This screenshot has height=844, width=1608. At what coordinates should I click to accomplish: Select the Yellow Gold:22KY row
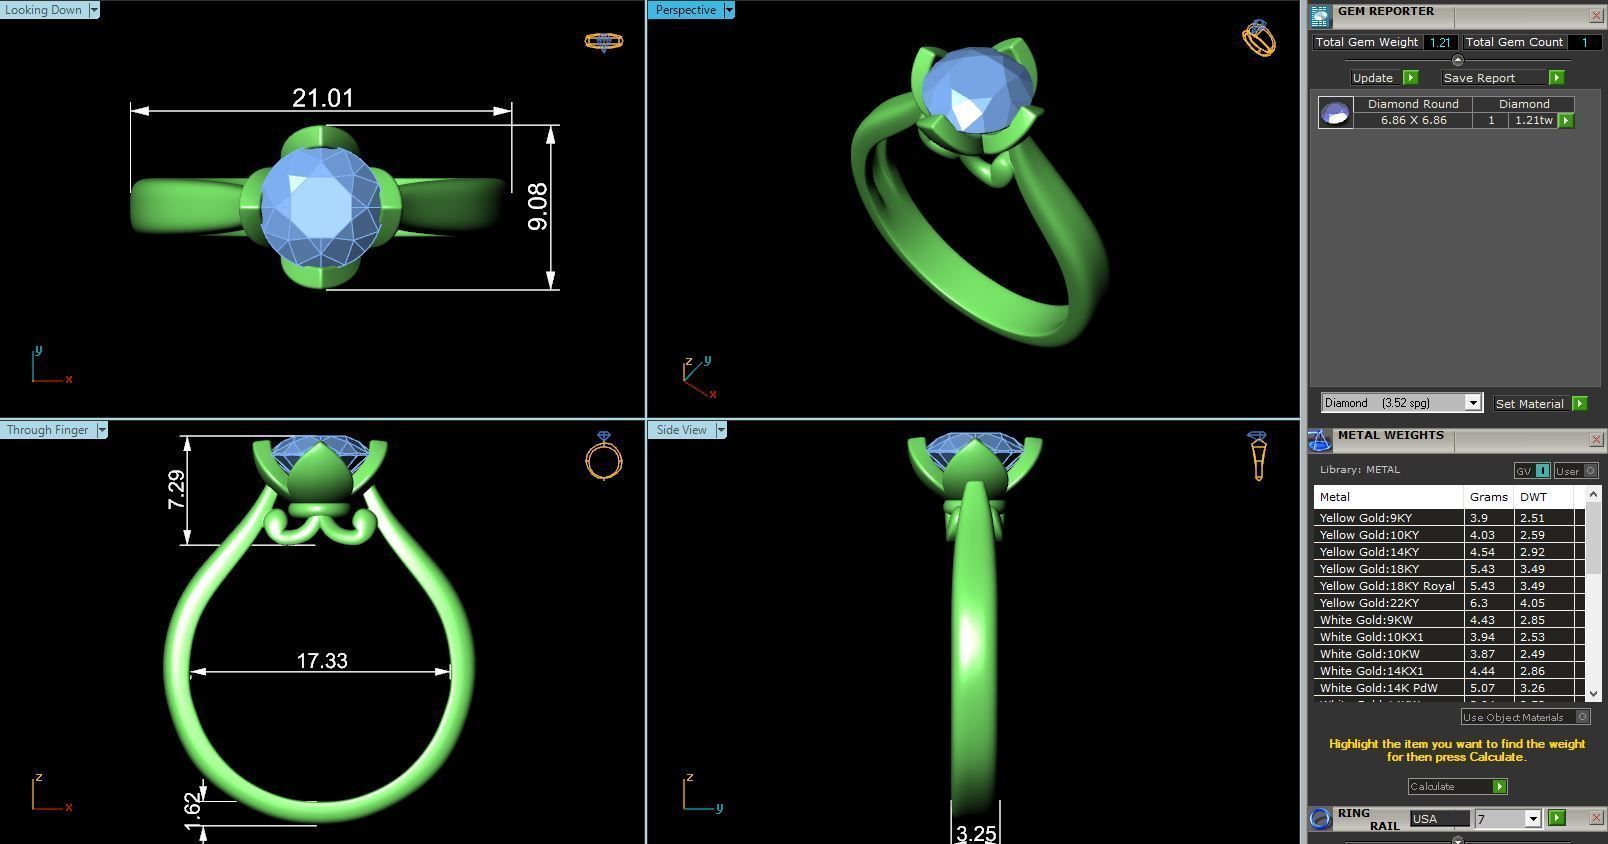(x=1448, y=603)
